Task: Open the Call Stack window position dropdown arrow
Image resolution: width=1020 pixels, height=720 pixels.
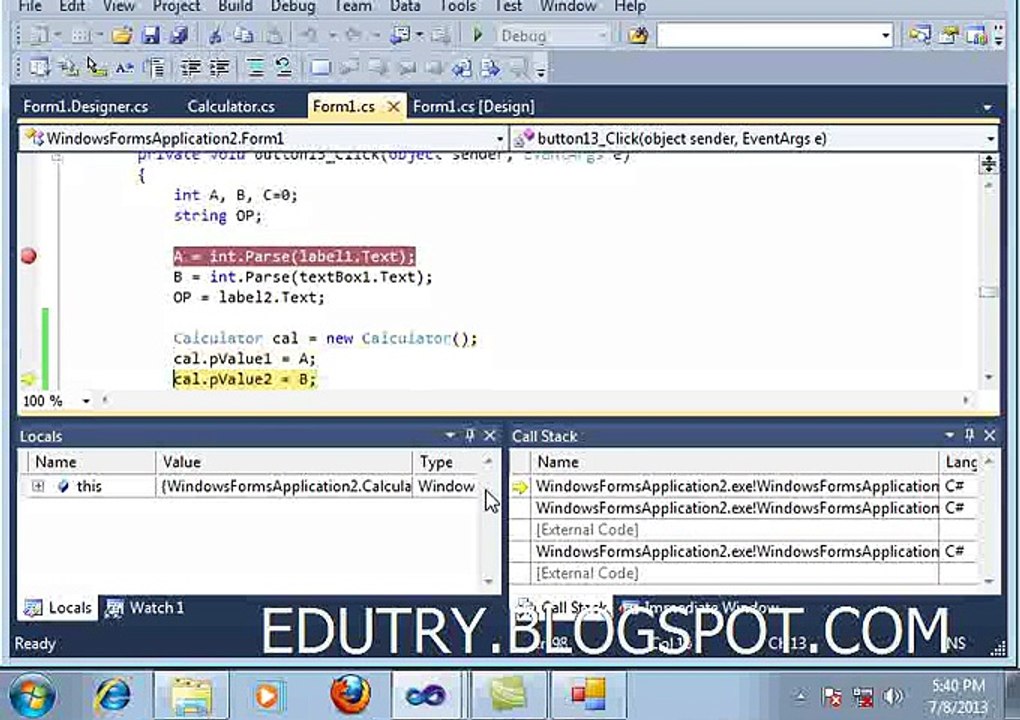Action: [x=949, y=435]
